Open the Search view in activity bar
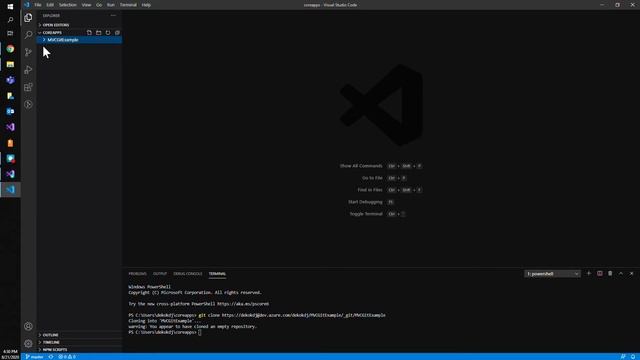This screenshot has width=640, height=360. 28,35
